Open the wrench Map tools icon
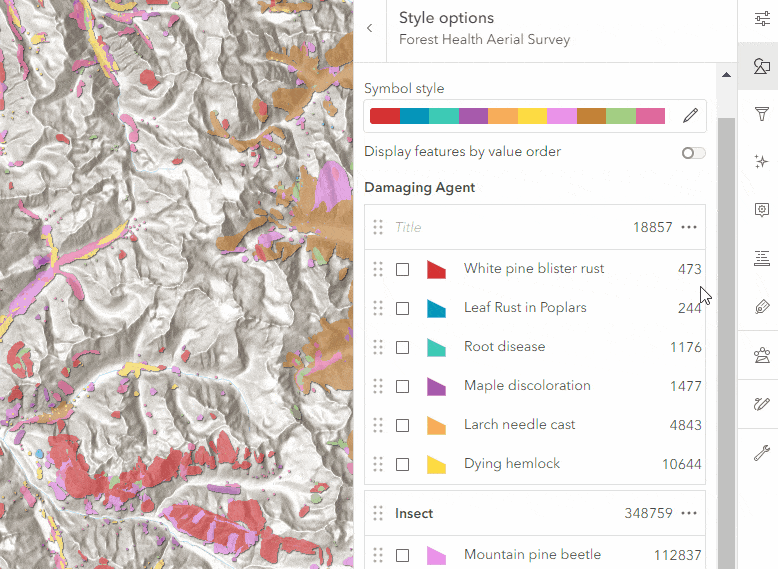The height and width of the screenshot is (569, 778). click(761, 454)
